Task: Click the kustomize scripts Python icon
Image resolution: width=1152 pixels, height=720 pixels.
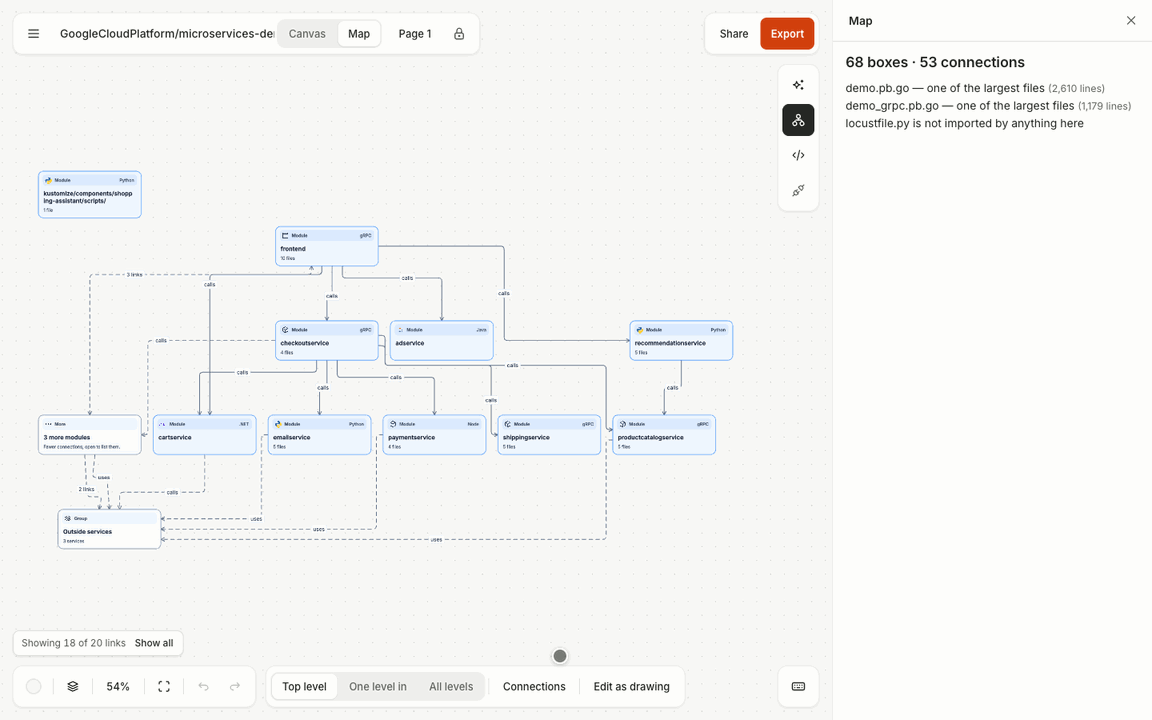Action: [x=48, y=180]
